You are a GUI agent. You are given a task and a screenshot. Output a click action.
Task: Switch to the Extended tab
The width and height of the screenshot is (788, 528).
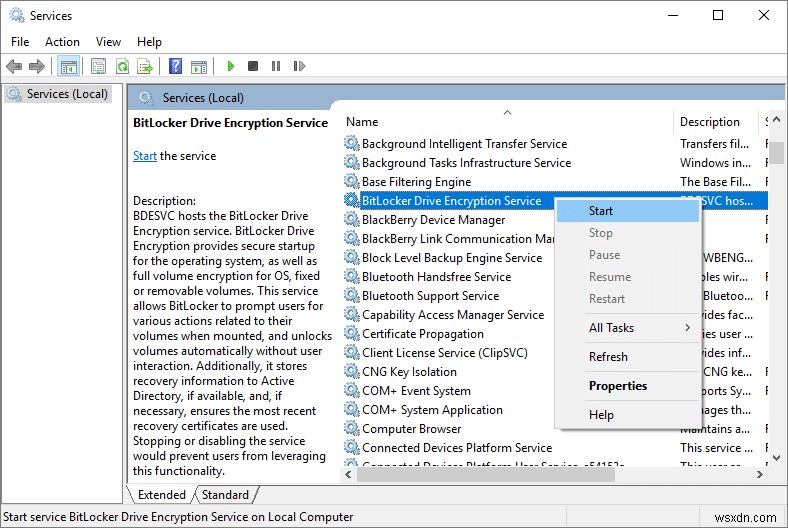pyautogui.click(x=161, y=495)
